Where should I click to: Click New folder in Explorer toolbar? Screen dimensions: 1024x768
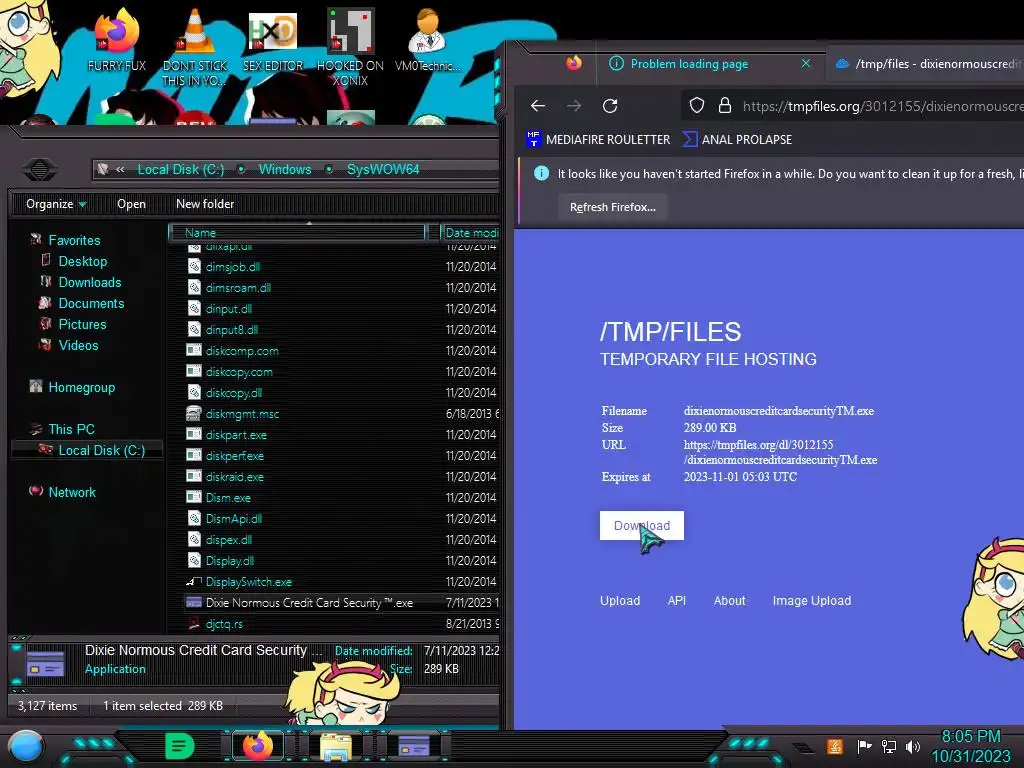[x=205, y=204]
